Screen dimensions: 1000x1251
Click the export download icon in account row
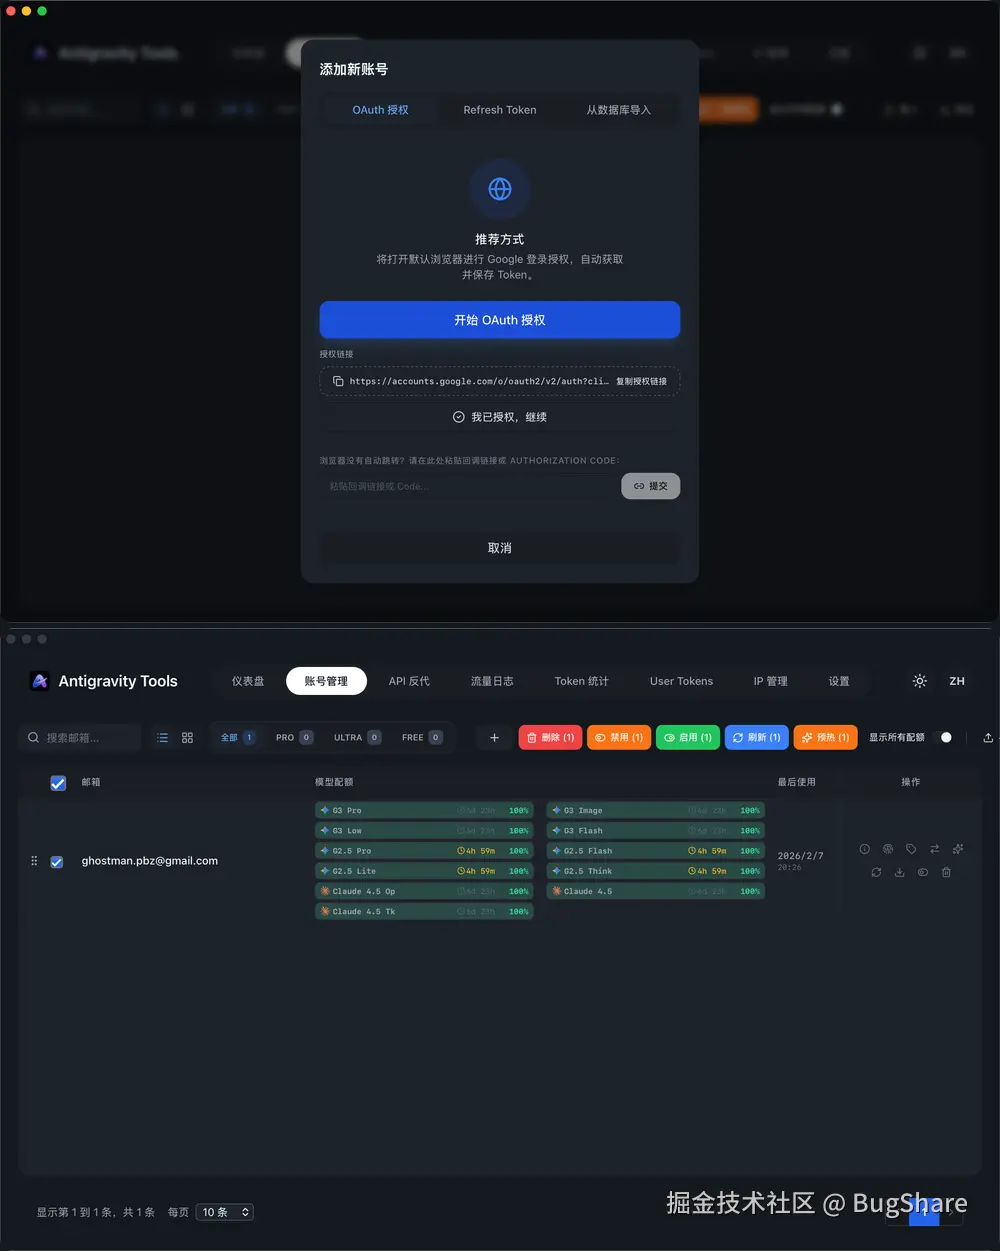[899, 872]
